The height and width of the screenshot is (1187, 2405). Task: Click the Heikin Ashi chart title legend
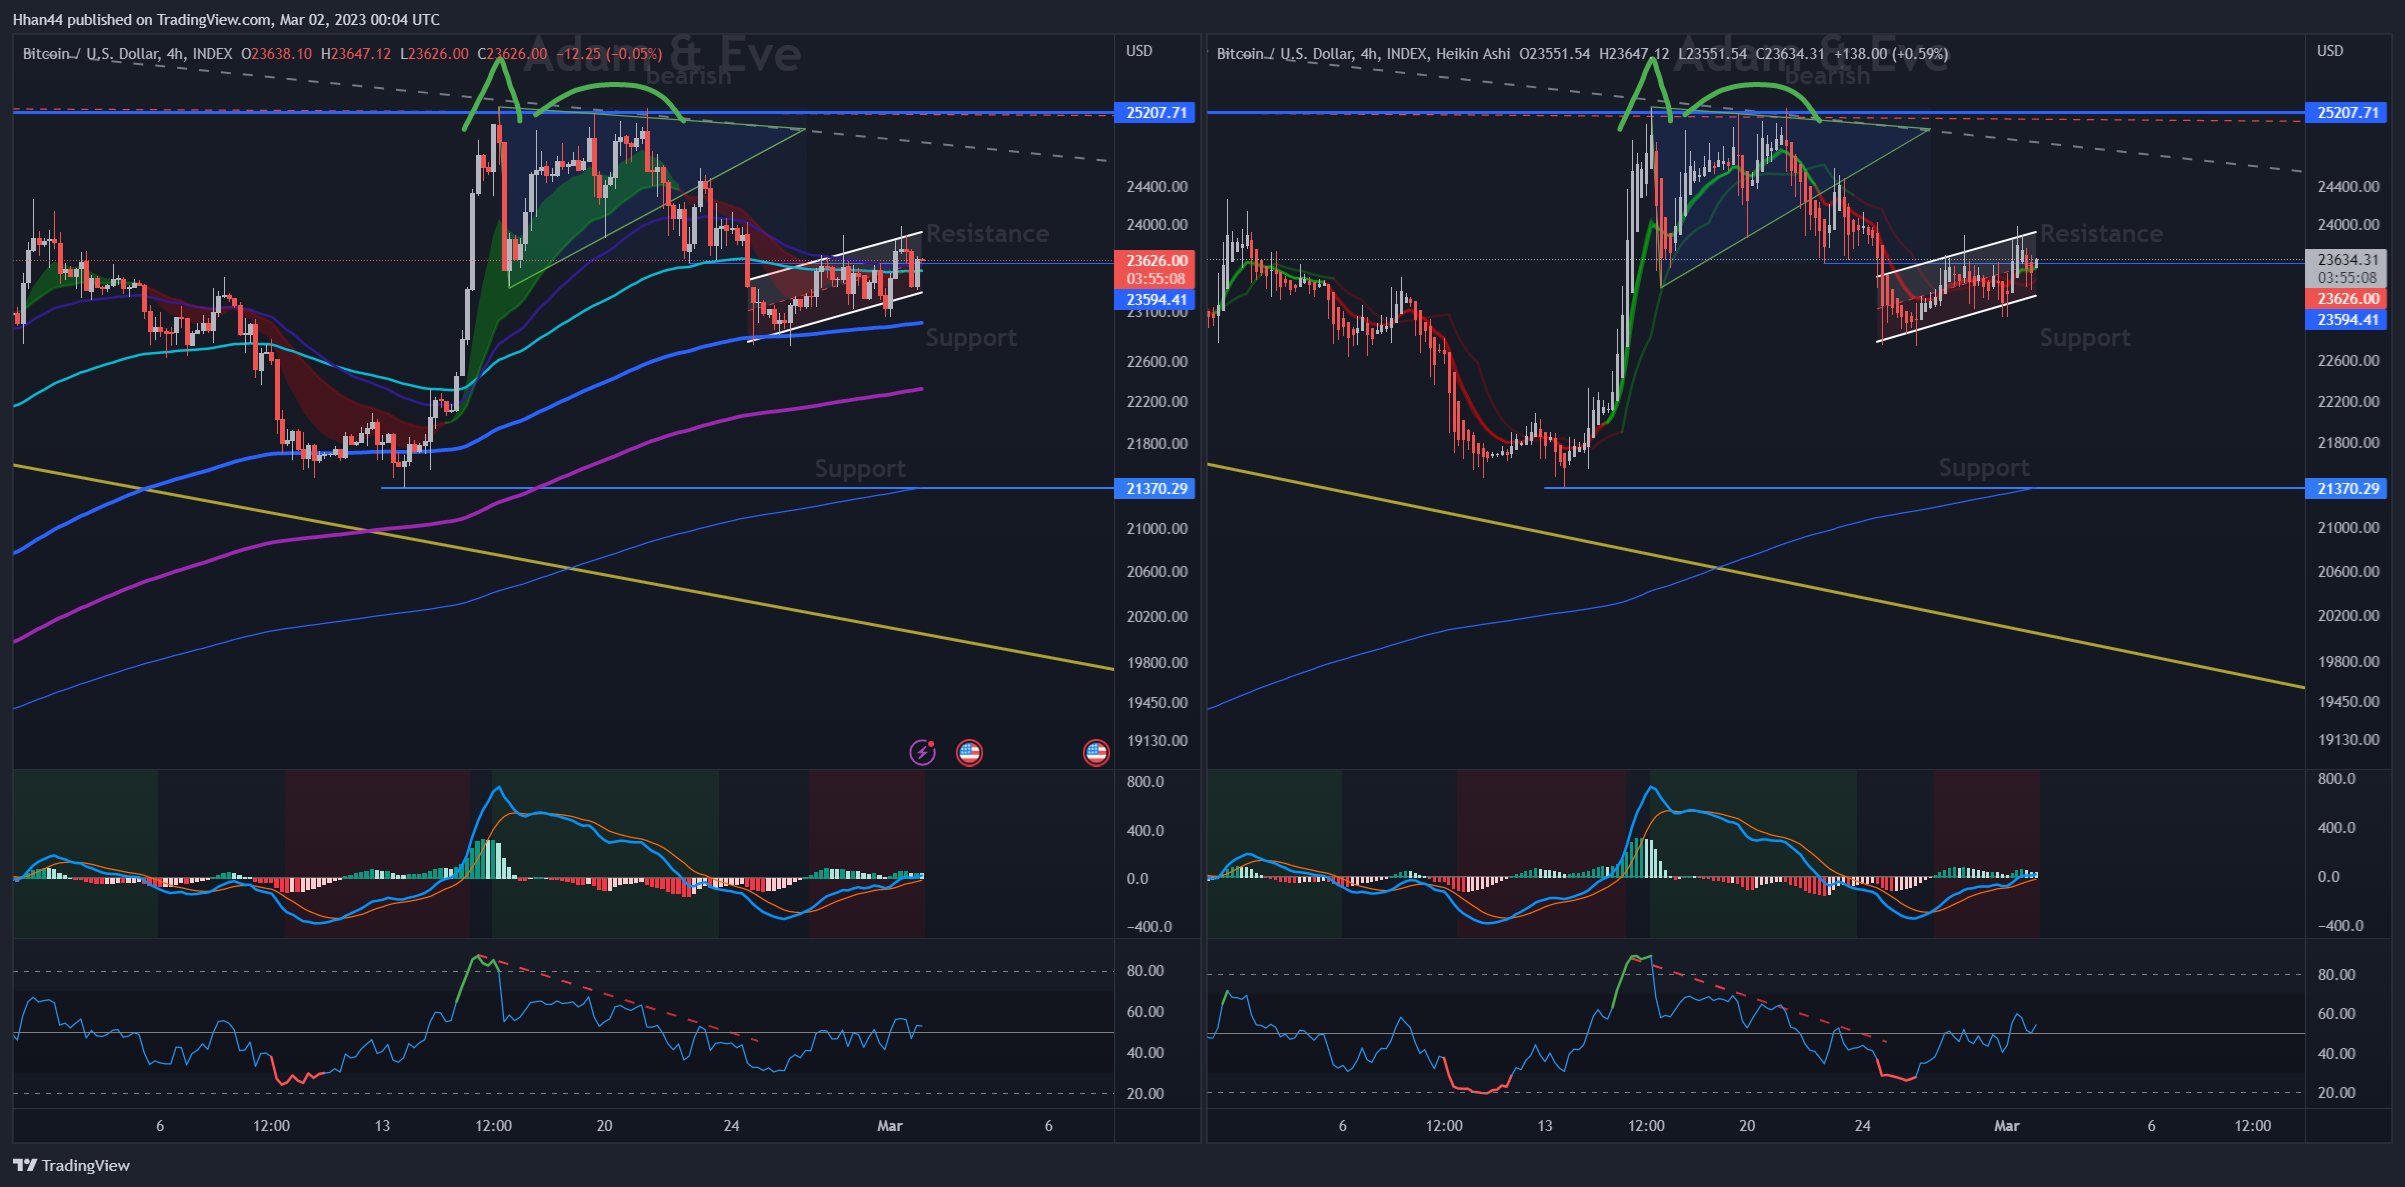1363,53
